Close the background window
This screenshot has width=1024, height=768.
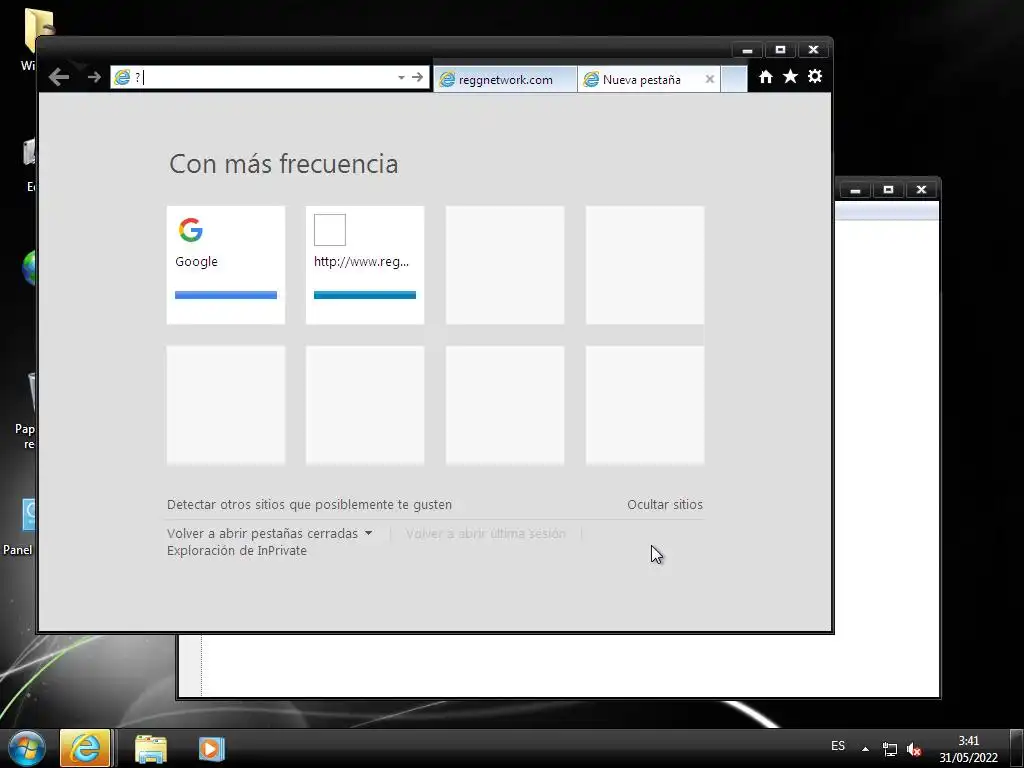[x=921, y=190]
